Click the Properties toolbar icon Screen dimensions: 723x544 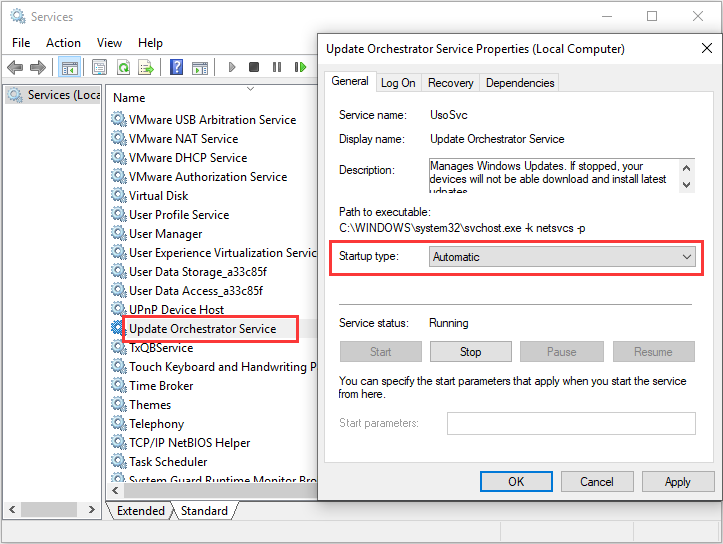(100, 67)
